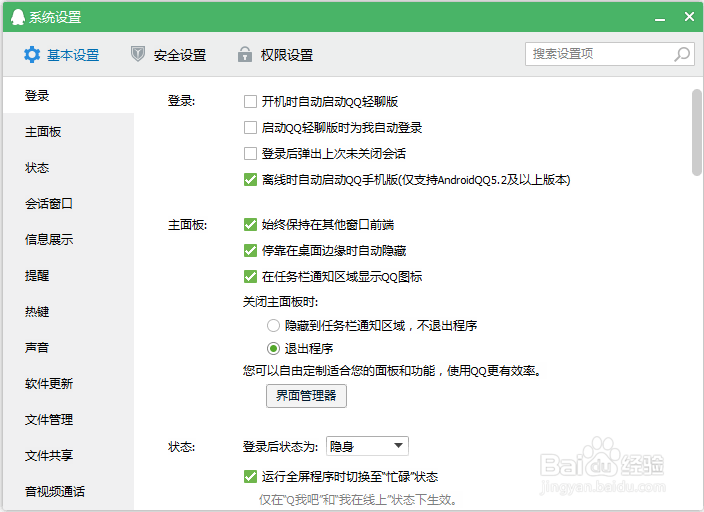Click the 主面板: section label
The image size is (704, 512).
188,225
